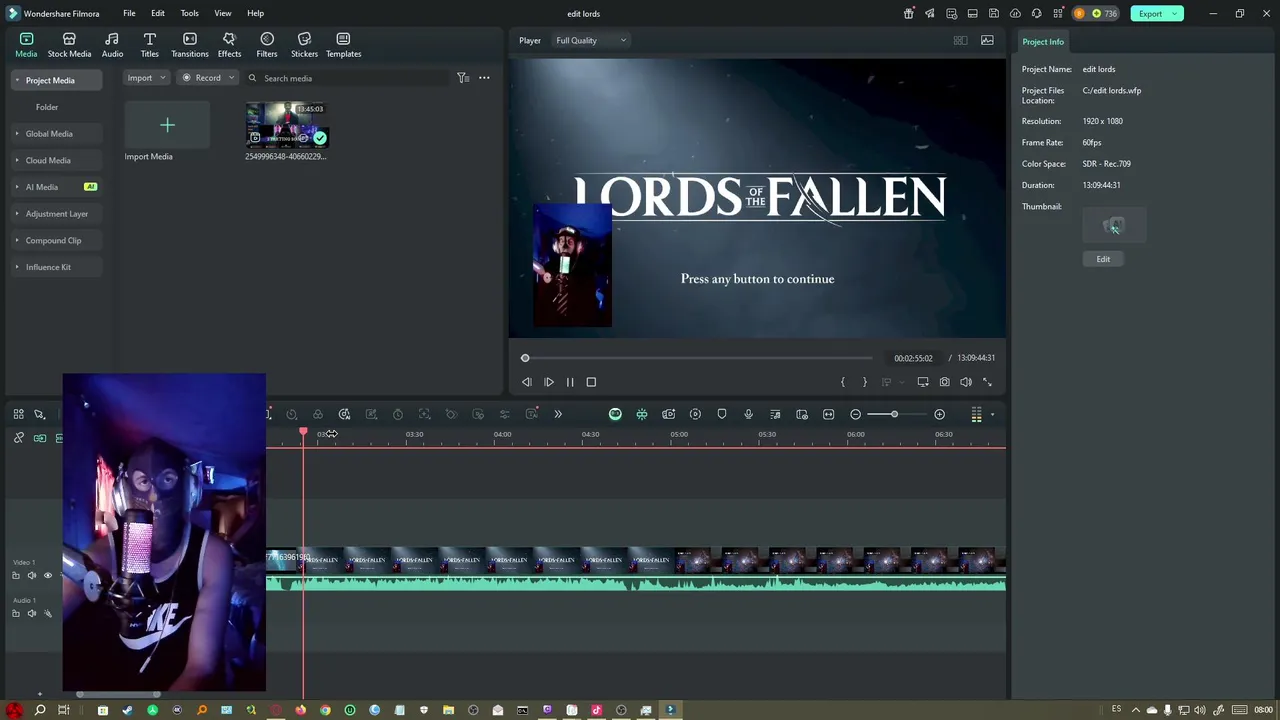1280x720 pixels.
Task: Toggle timeline link unlink icon
Action: click(x=18, y=438)
